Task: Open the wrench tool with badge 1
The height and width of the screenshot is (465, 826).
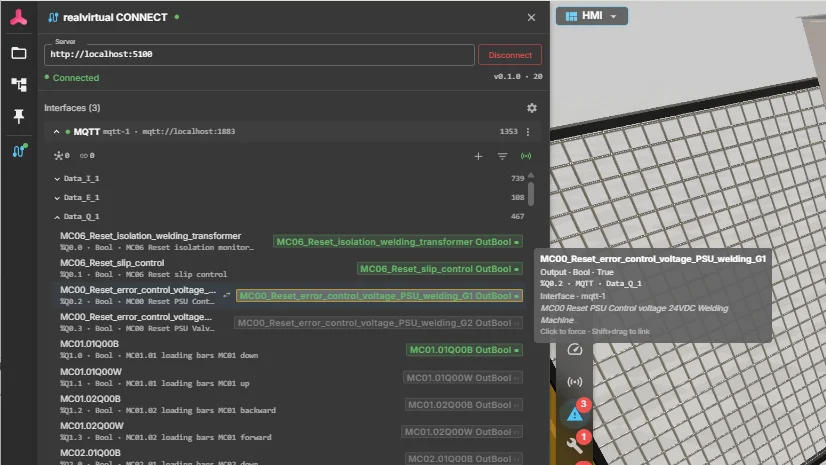Action: coord(575,444)
